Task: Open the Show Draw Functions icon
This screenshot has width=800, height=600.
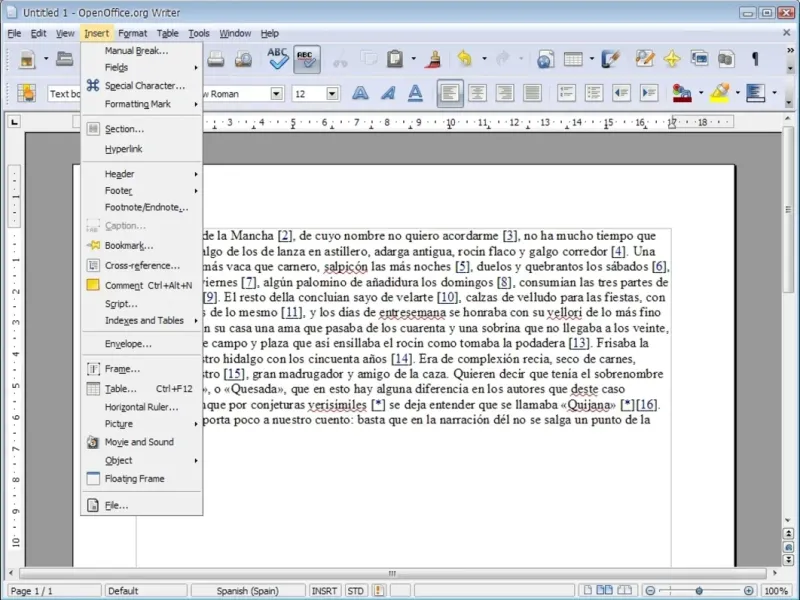Action: (611, 59)
